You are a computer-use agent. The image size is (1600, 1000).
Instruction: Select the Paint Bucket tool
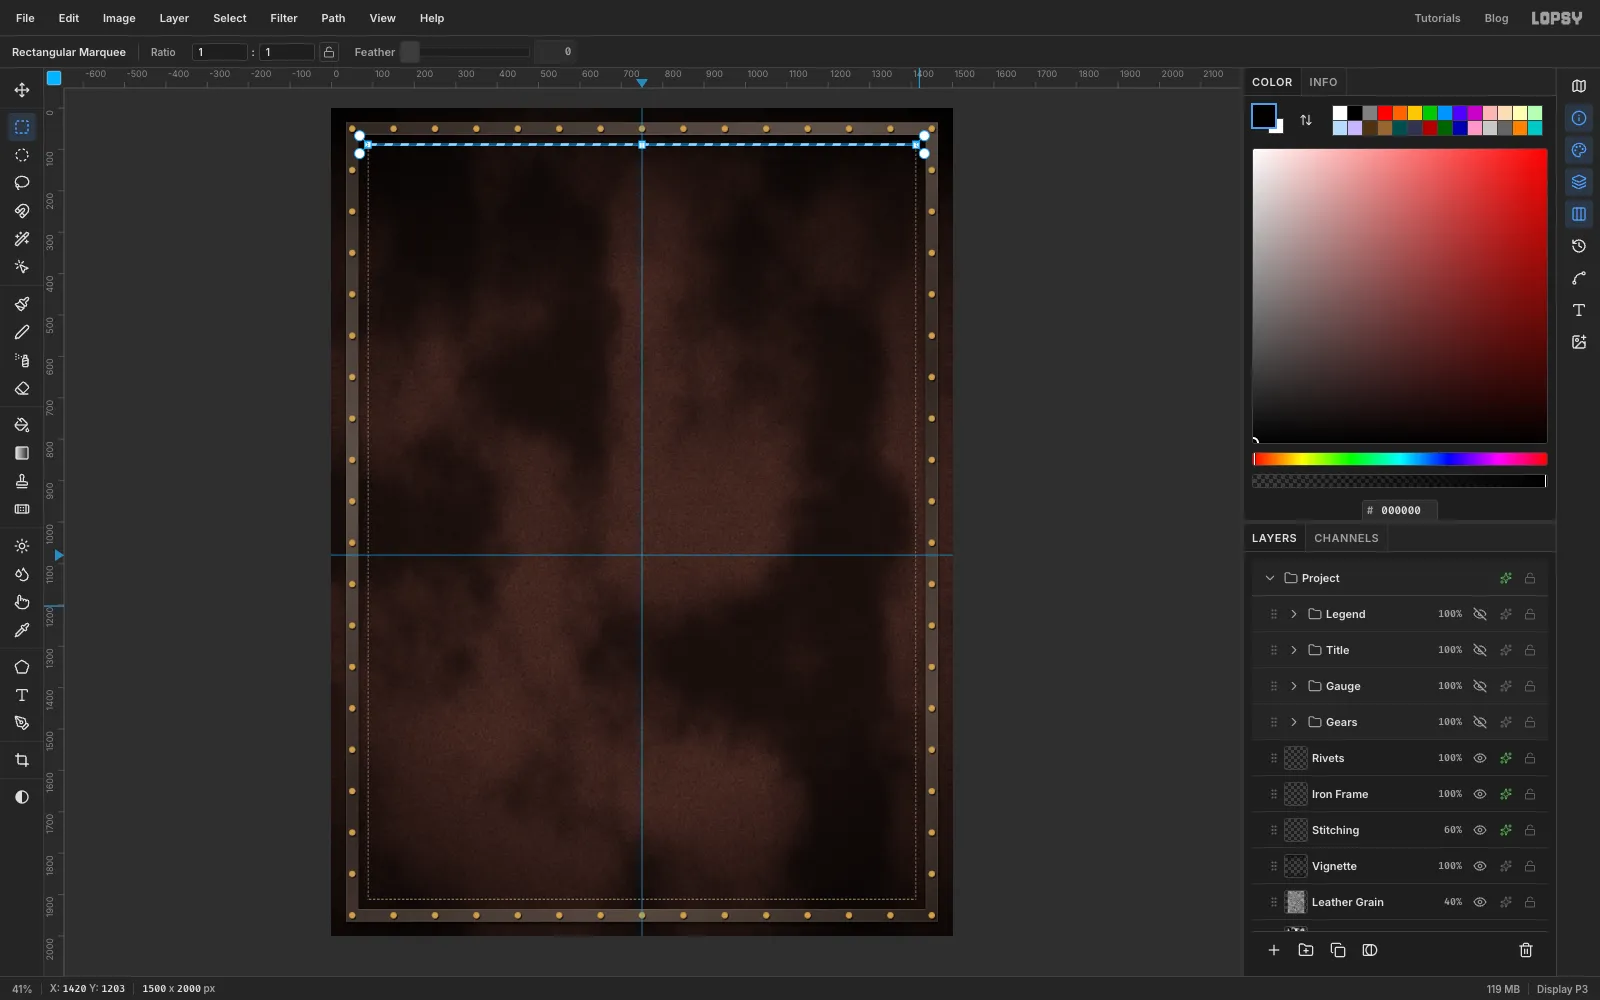[21, 425]
